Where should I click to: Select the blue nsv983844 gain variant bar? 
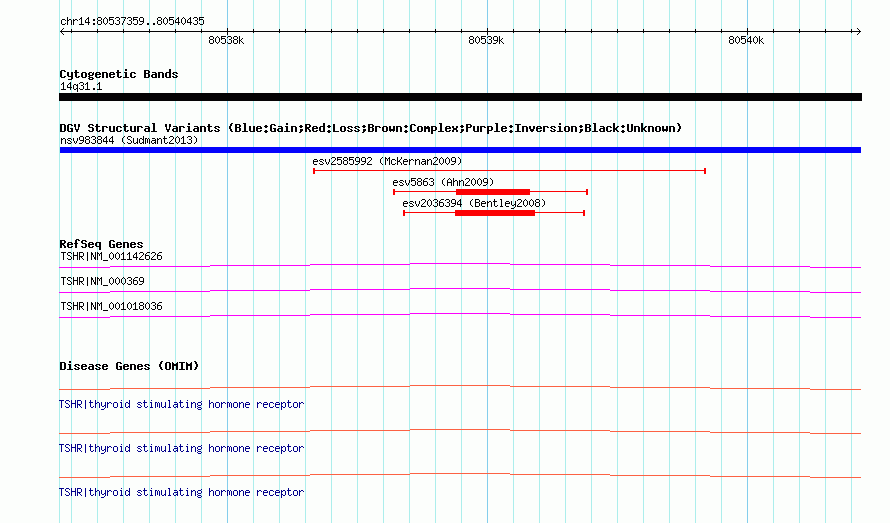(x=460, y=150)
